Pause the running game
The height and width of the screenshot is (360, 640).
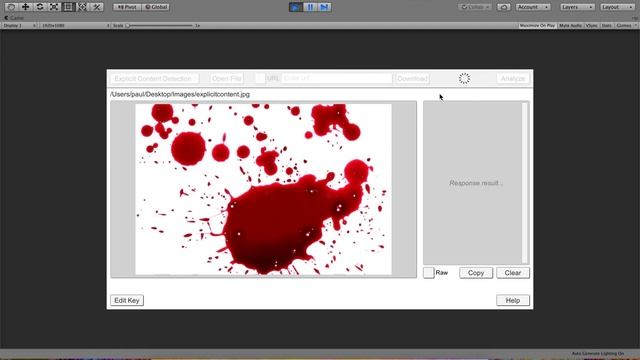pos(310,7)
